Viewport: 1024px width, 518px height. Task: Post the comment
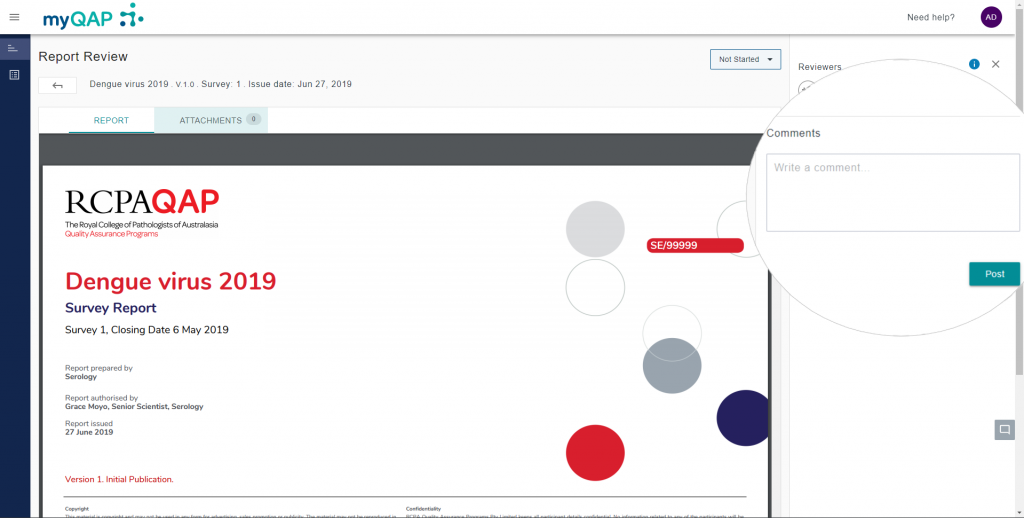coord(994,274)
